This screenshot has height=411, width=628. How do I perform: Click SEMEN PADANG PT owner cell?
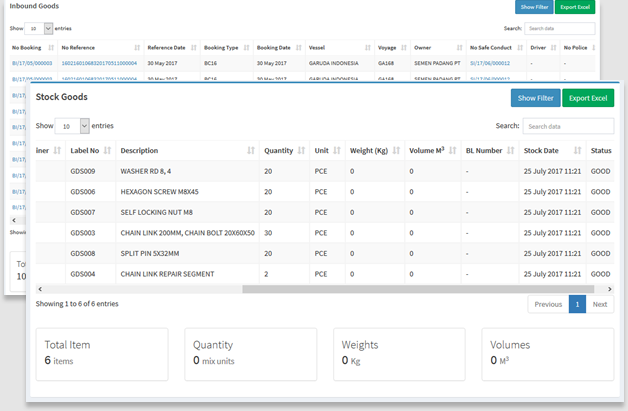[437, 63]
